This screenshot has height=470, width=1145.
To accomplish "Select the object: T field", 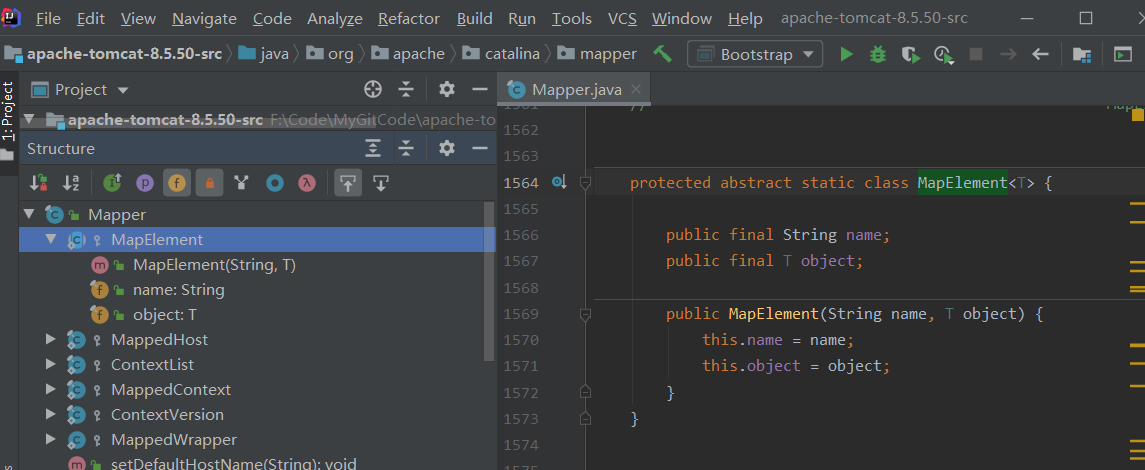I will 165,315.
